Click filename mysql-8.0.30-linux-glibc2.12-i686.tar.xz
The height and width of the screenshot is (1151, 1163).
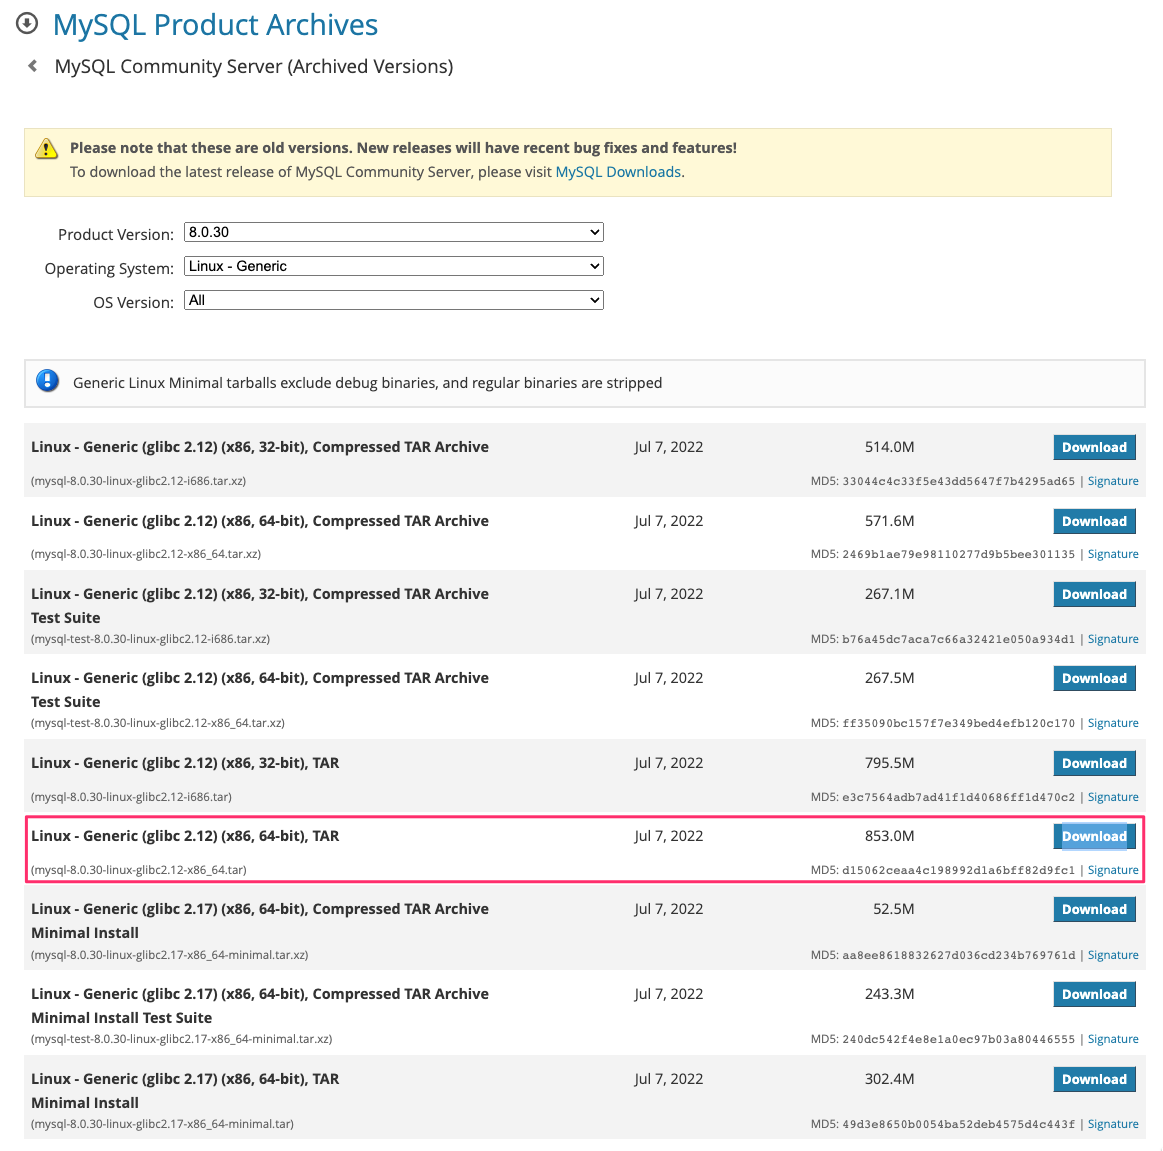pos(139,481)
